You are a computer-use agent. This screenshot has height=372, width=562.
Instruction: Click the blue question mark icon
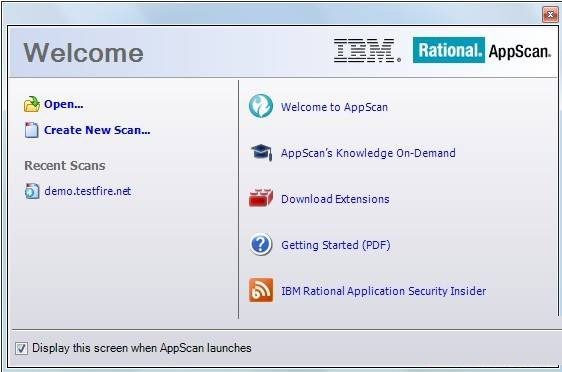click(261, 245)
